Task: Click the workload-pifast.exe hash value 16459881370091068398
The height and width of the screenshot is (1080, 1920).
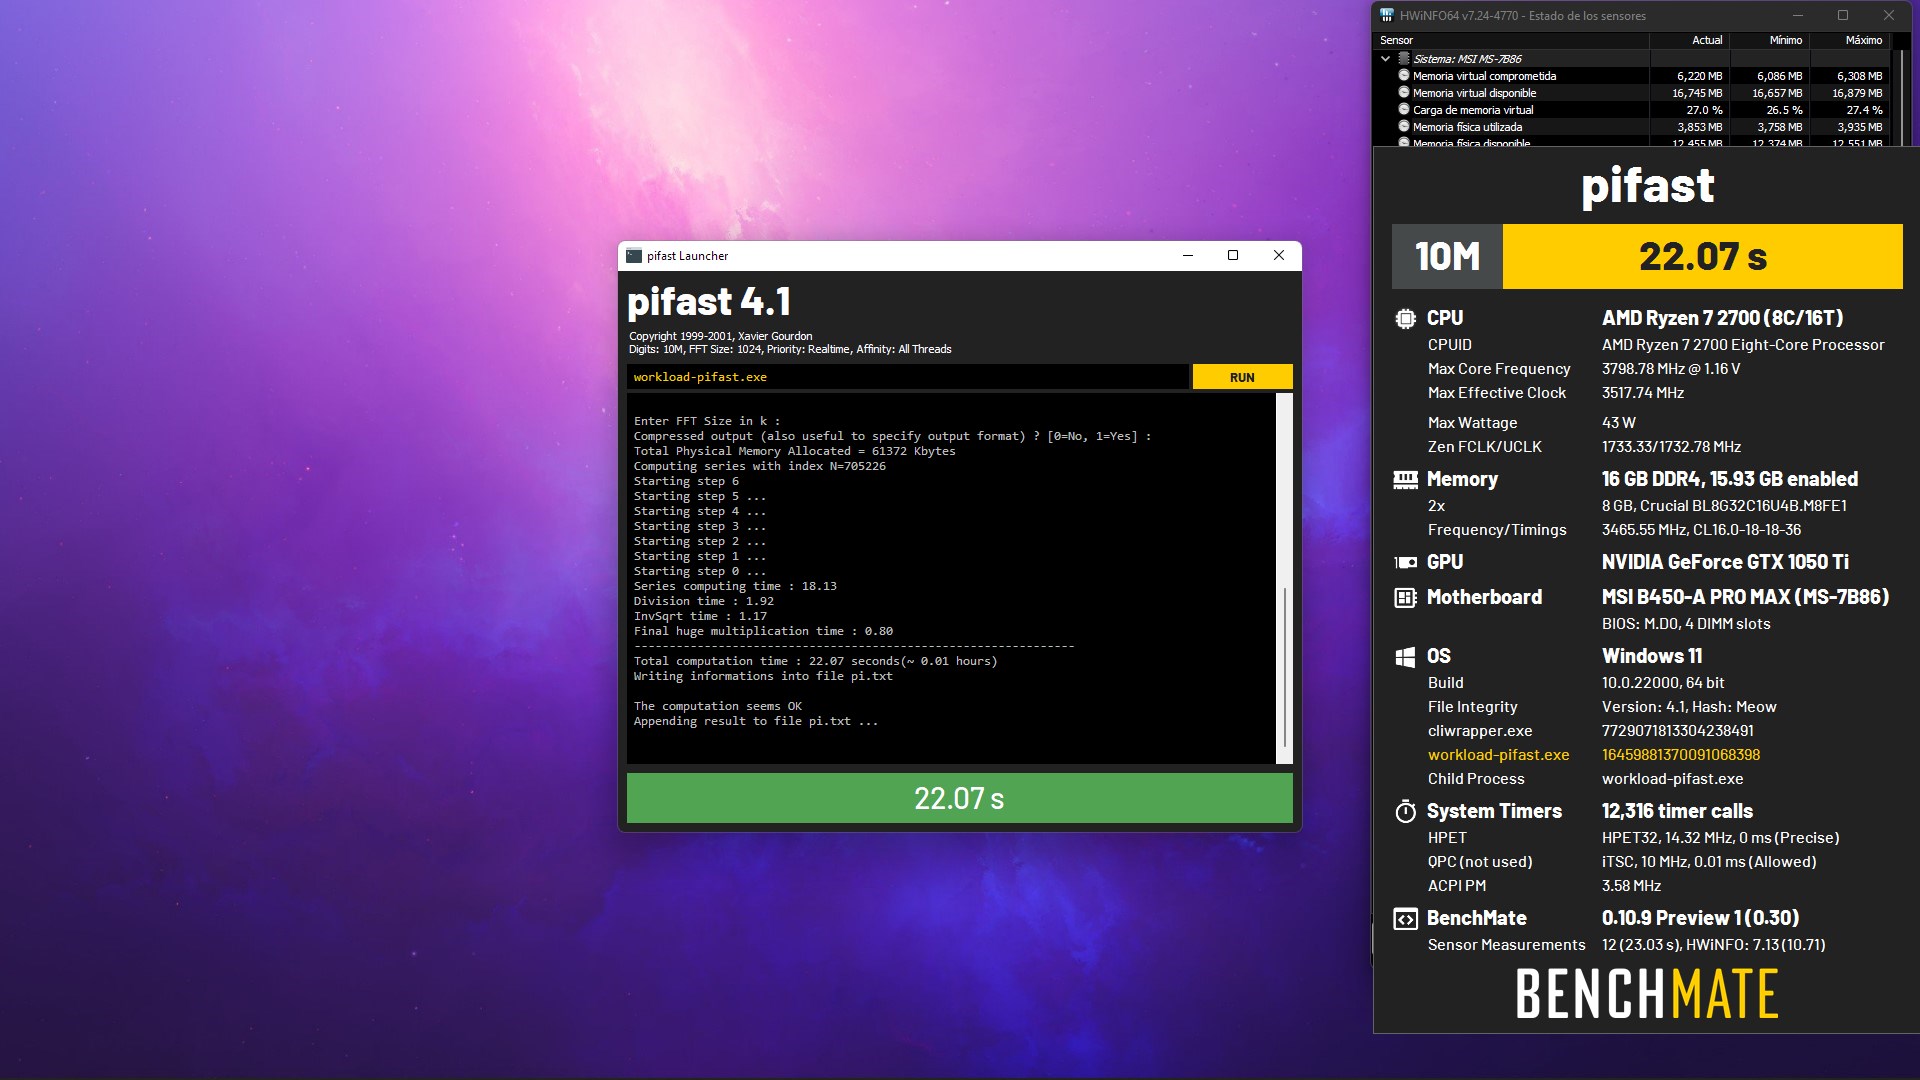Action: pos(1680,755)
